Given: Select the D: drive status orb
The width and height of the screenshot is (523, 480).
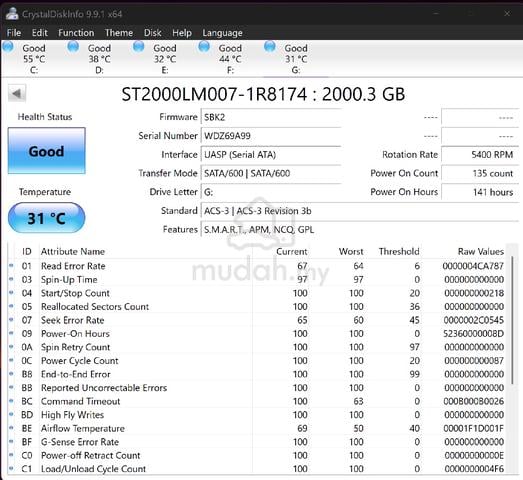Looking at the screenshot, I should click(73, 47).
